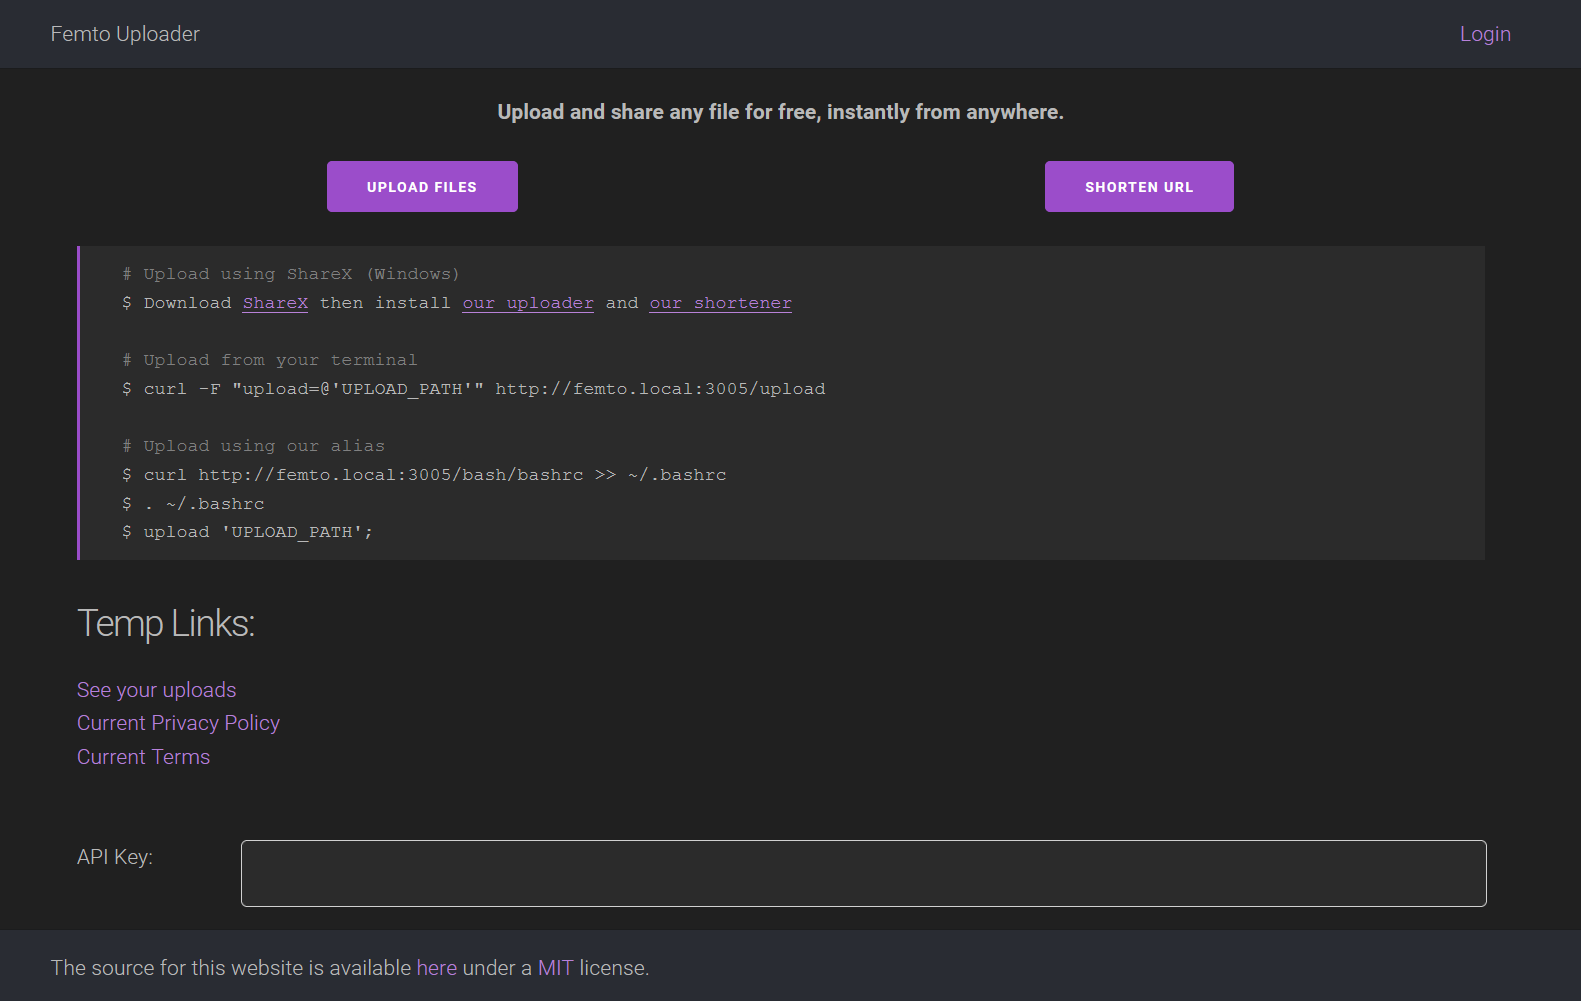Click the API Key label
This screenshot has width=1581, height=1001.
tap(115, 857)
